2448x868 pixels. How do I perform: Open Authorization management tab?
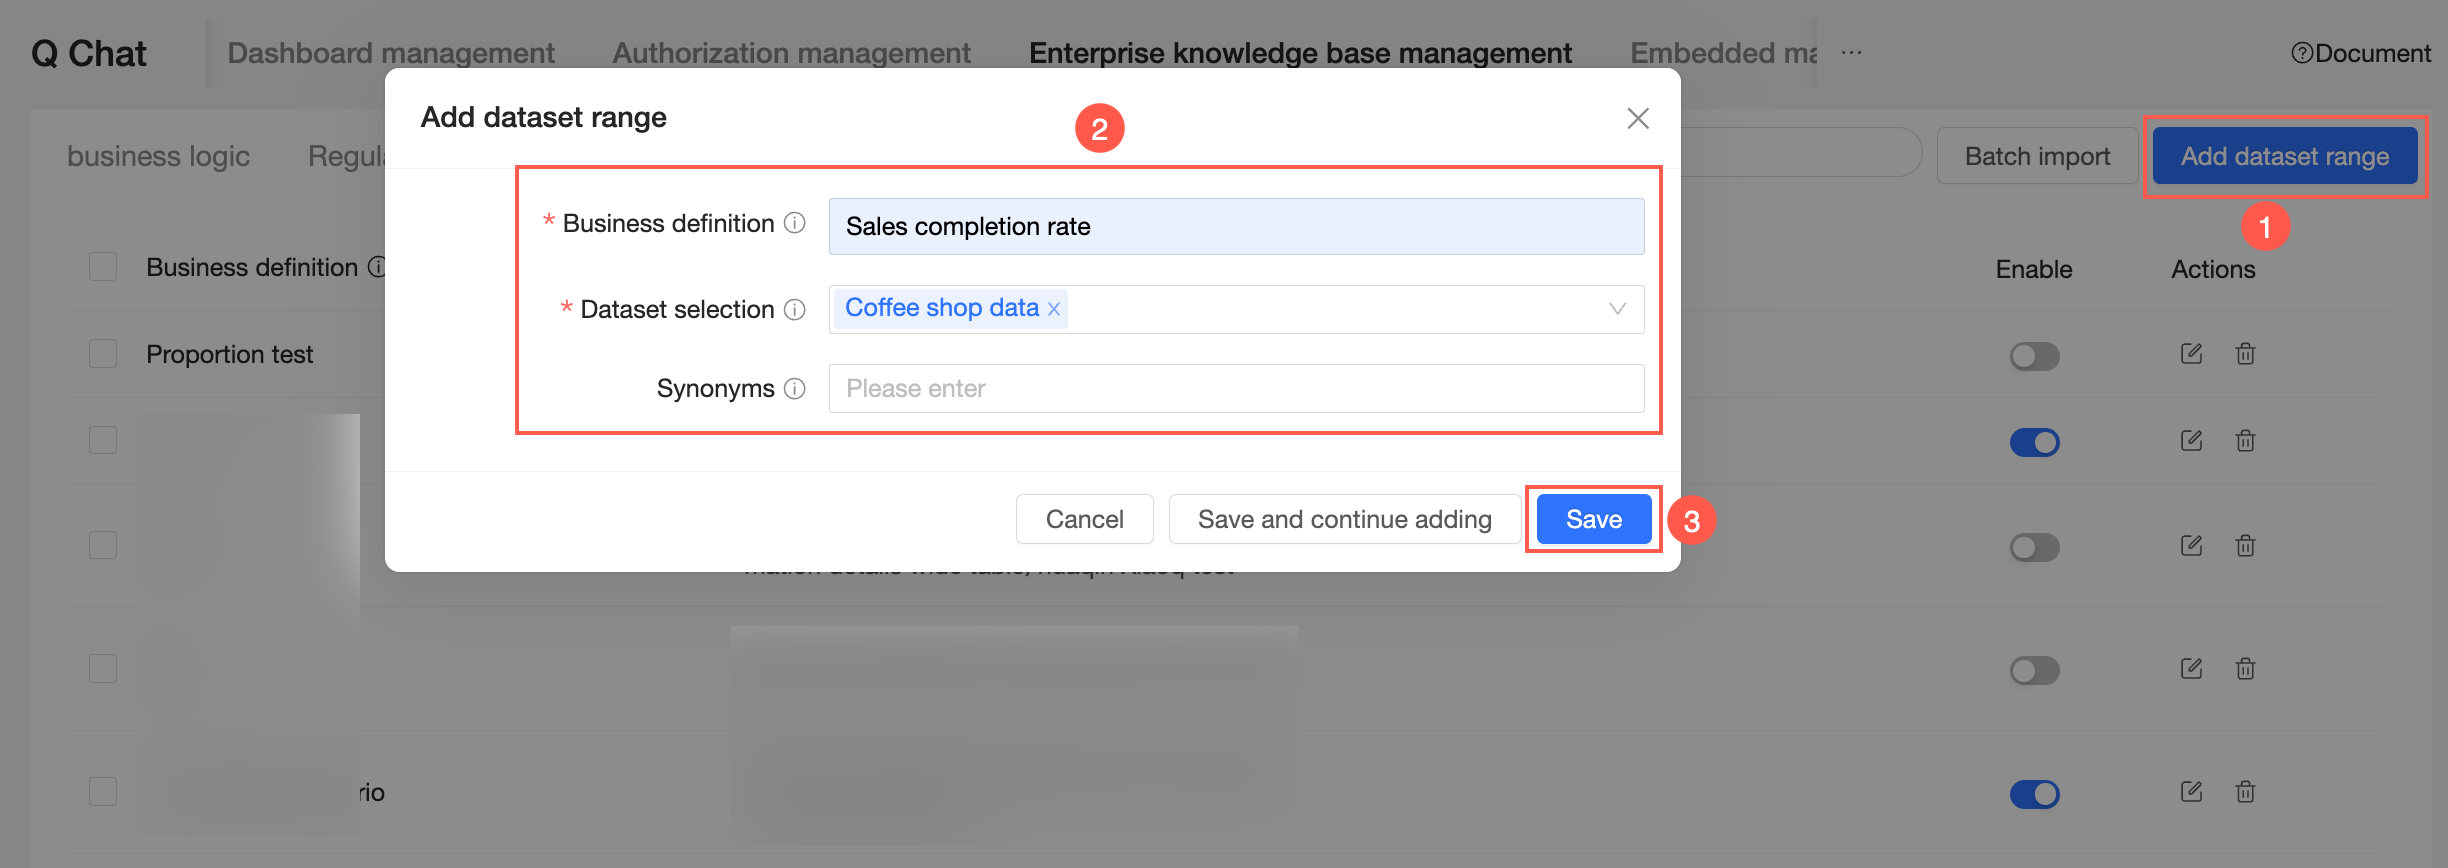point(791,53)
